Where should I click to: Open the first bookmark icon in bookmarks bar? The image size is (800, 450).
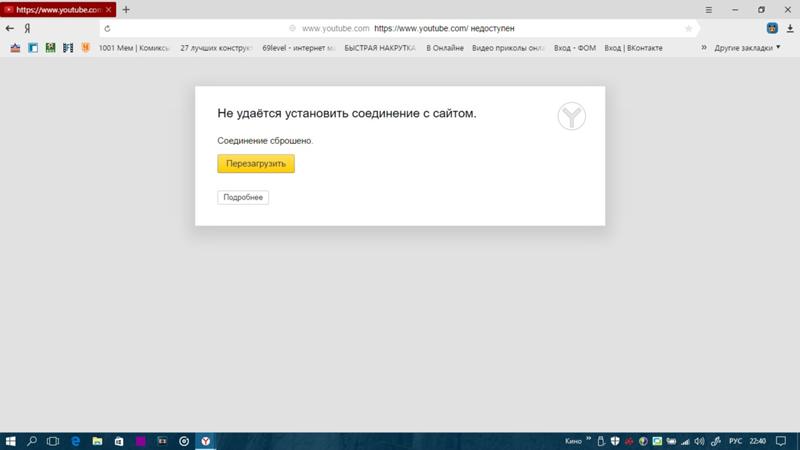15,48
